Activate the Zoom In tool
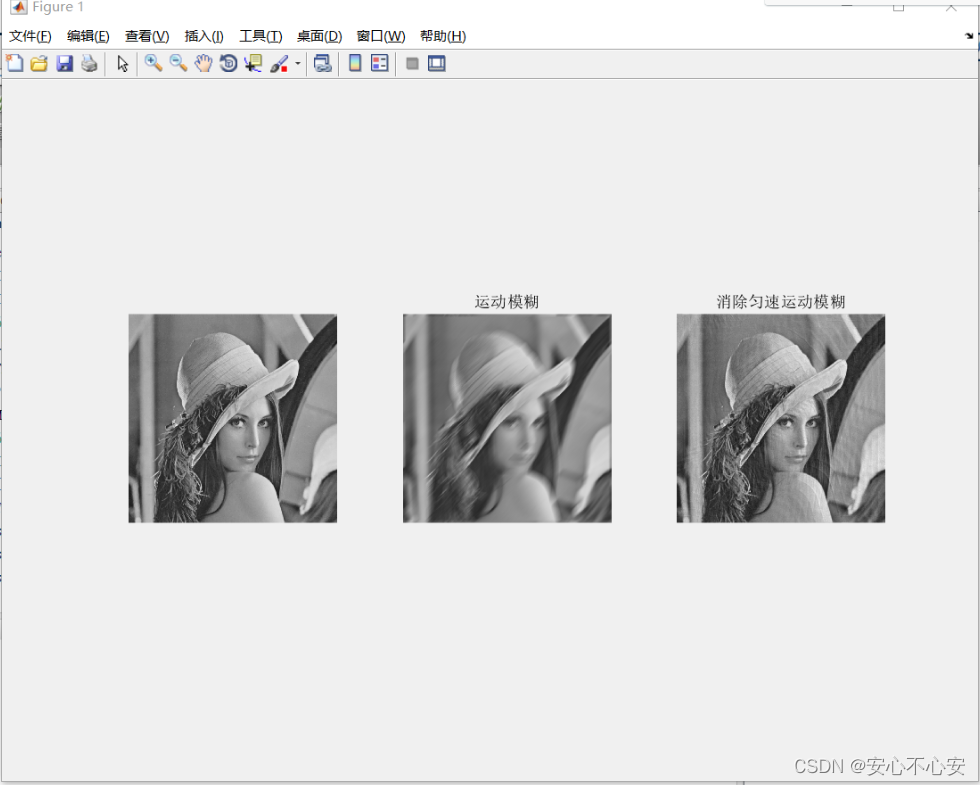 pyautogui.click(x=153, y=63)
